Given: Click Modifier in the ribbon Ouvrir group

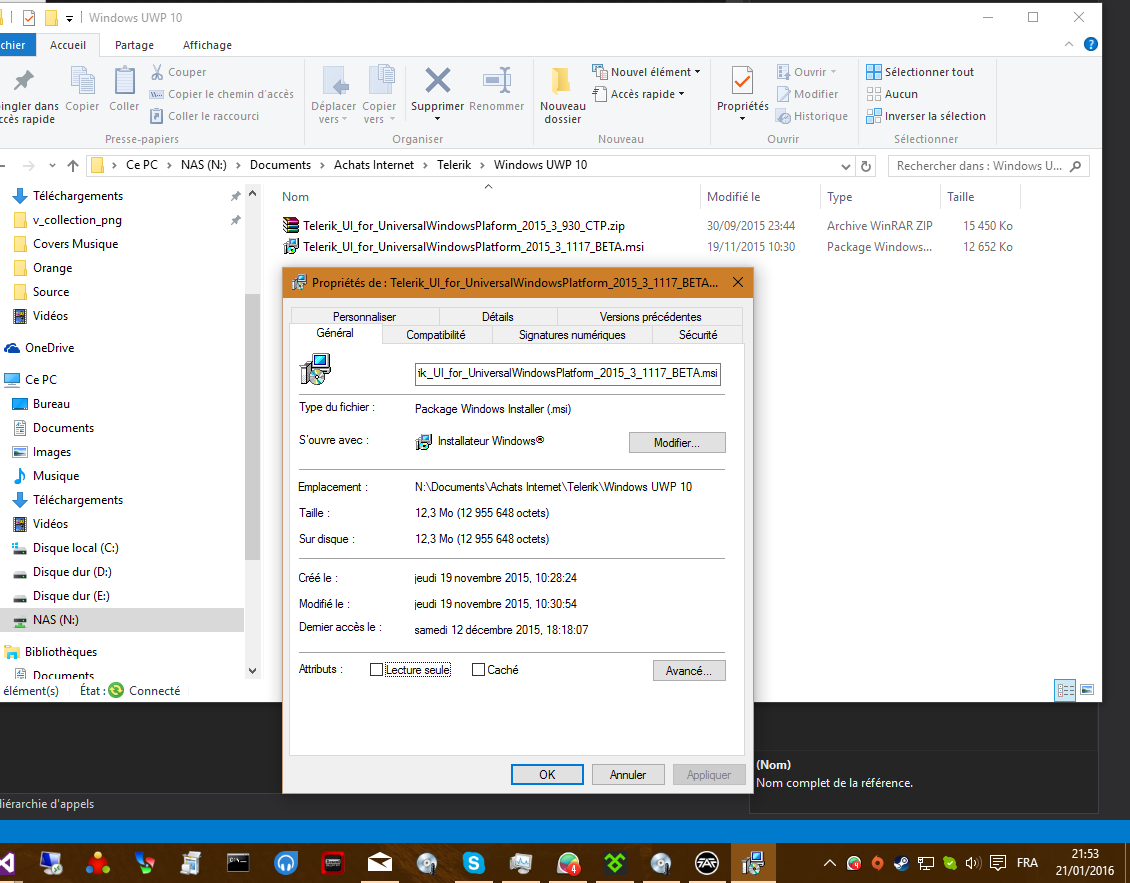Looking at the screenshot, I should [808, 94].
